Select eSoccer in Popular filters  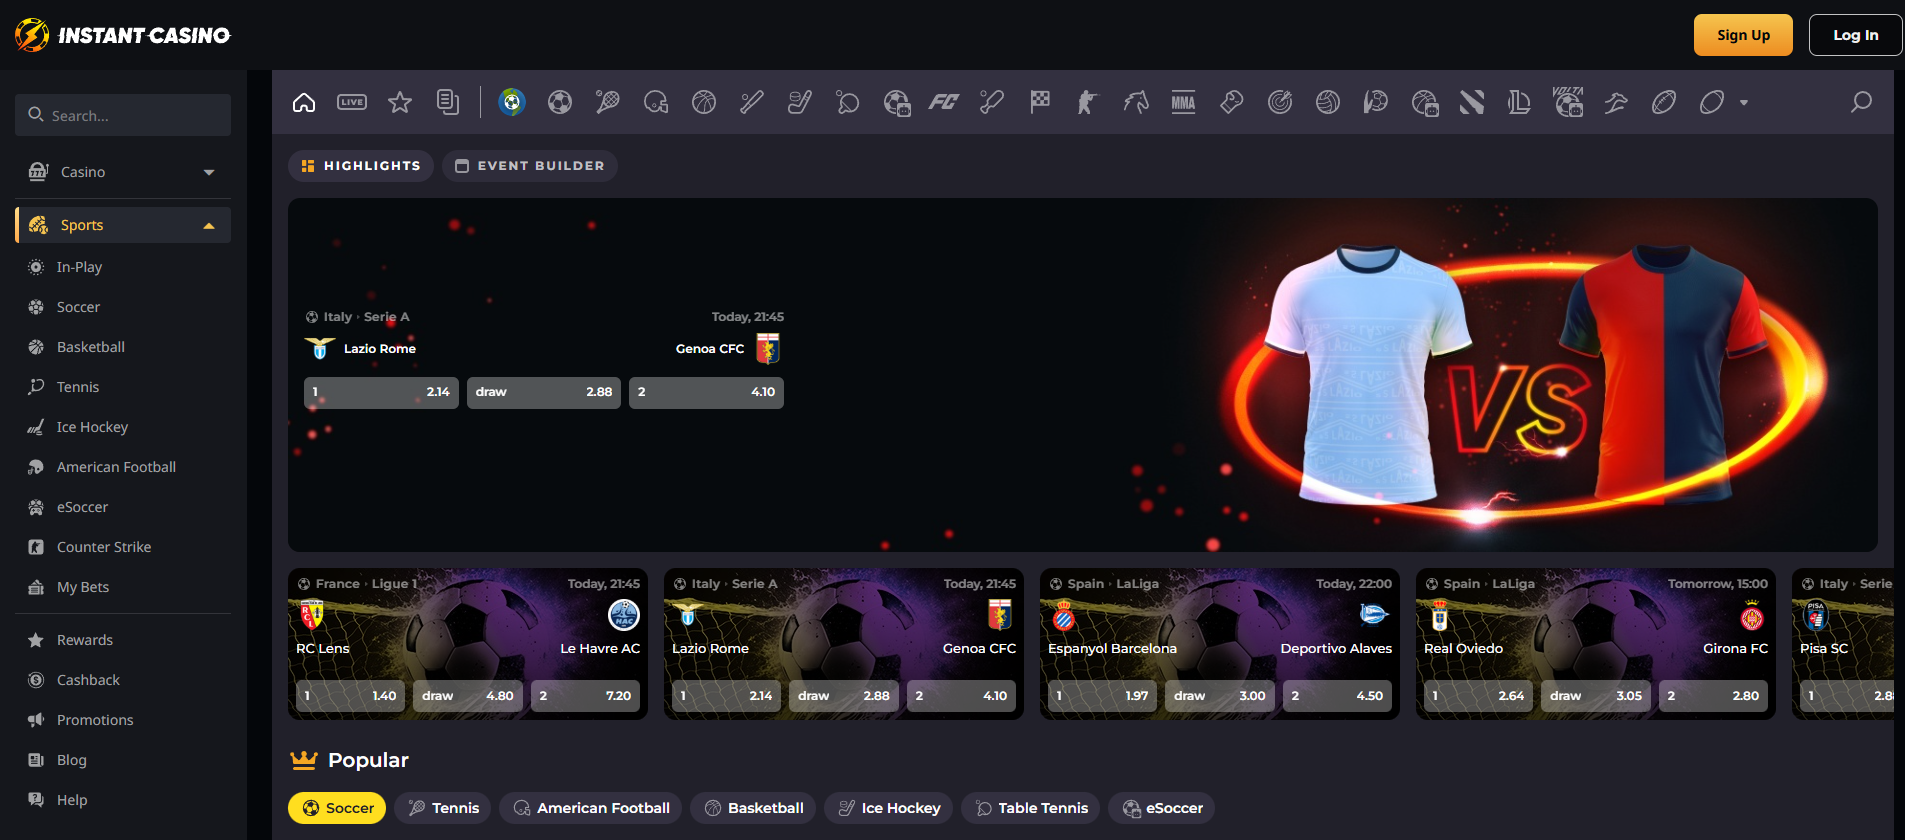tap(1162, 808)
